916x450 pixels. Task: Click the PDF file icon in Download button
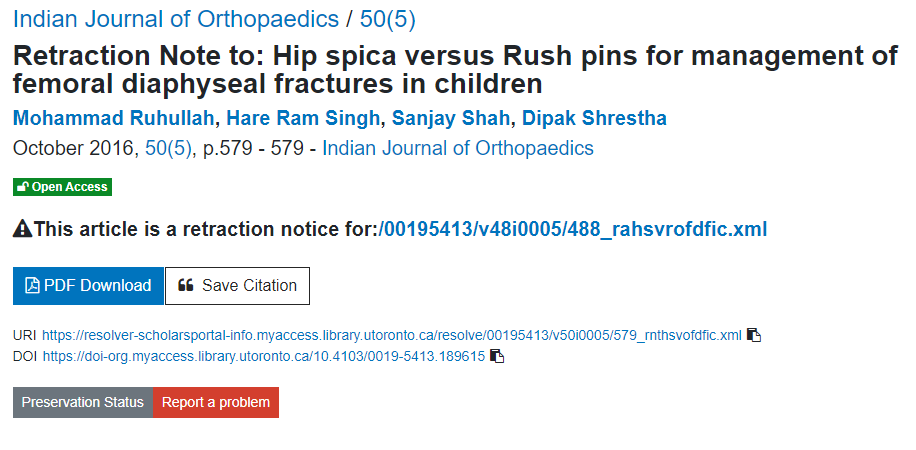click(32, 286)
